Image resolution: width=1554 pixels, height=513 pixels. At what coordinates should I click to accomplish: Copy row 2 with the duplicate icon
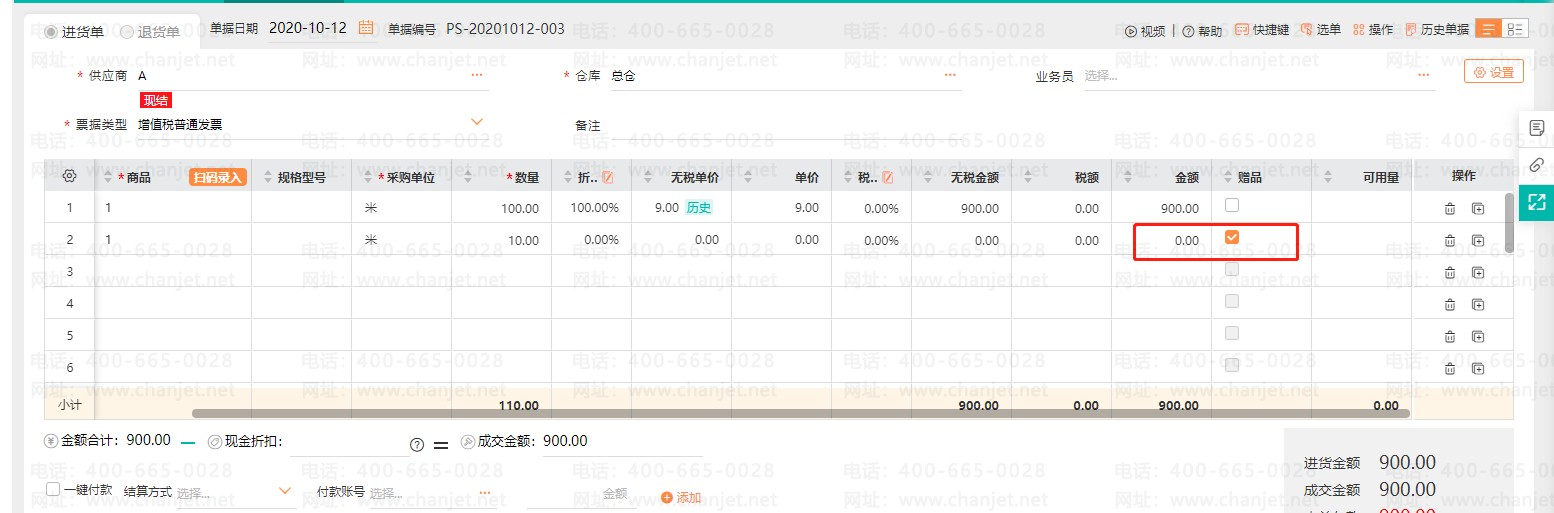tap(1478, 240)
